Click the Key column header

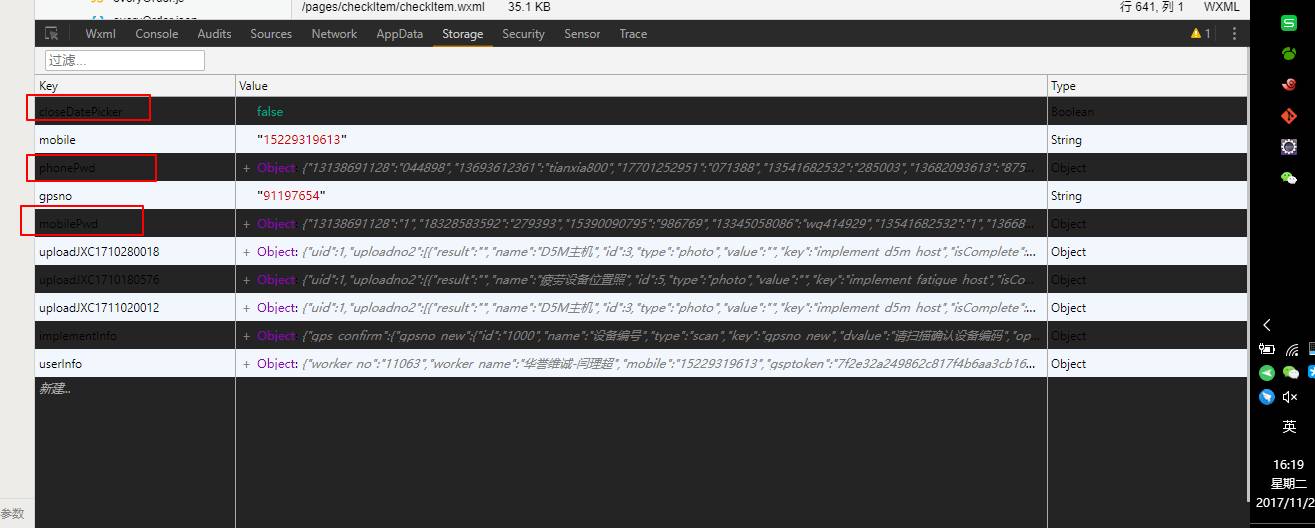[x=136, y=86]
